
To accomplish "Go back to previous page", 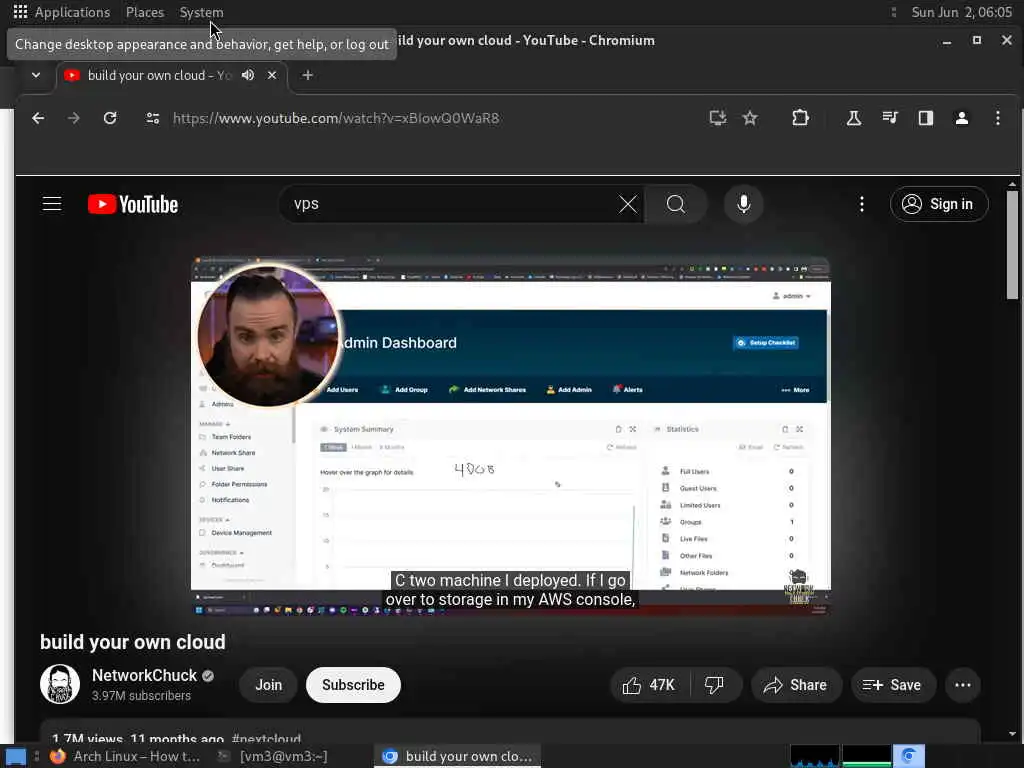I will tap(39, 118).
